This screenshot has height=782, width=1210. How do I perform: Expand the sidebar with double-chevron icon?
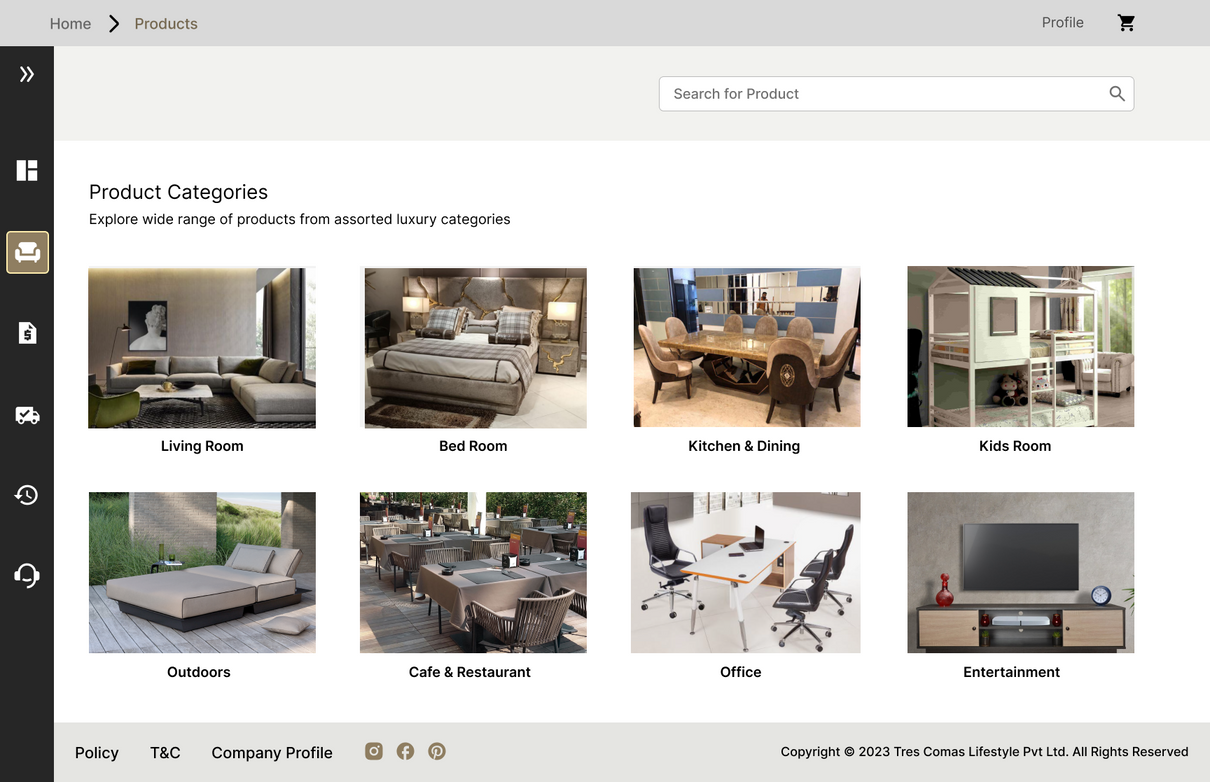coord(27,74)
